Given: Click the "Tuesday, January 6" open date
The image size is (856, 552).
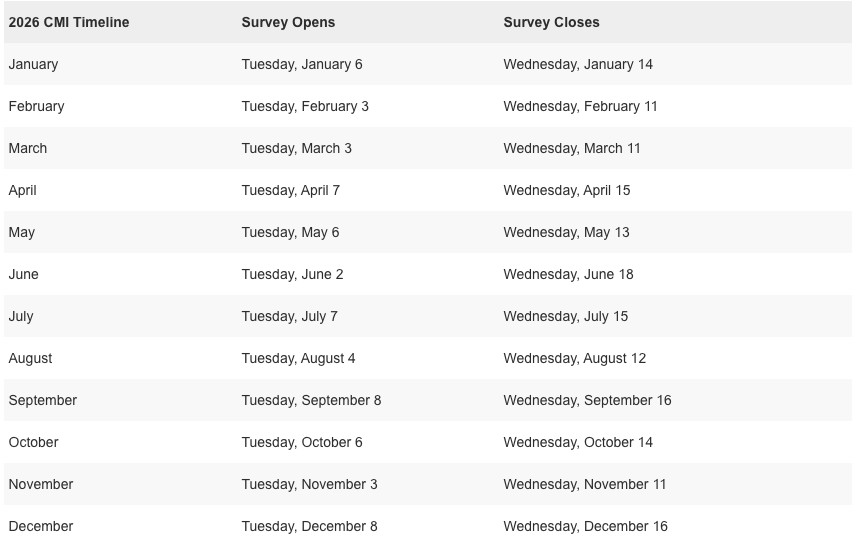Looking at the screenshot, I should pyautogui.click(x=302, y=64).
